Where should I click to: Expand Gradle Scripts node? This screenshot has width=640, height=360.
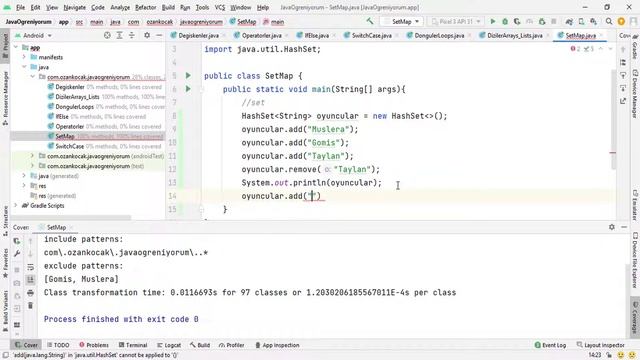pos(16,205)
